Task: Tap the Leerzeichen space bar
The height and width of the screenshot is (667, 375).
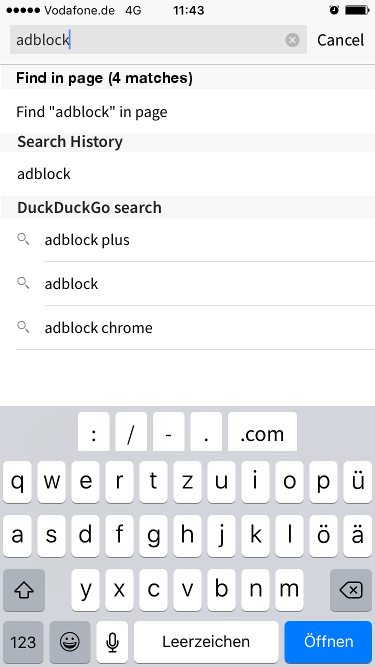Action: (206, 642)
